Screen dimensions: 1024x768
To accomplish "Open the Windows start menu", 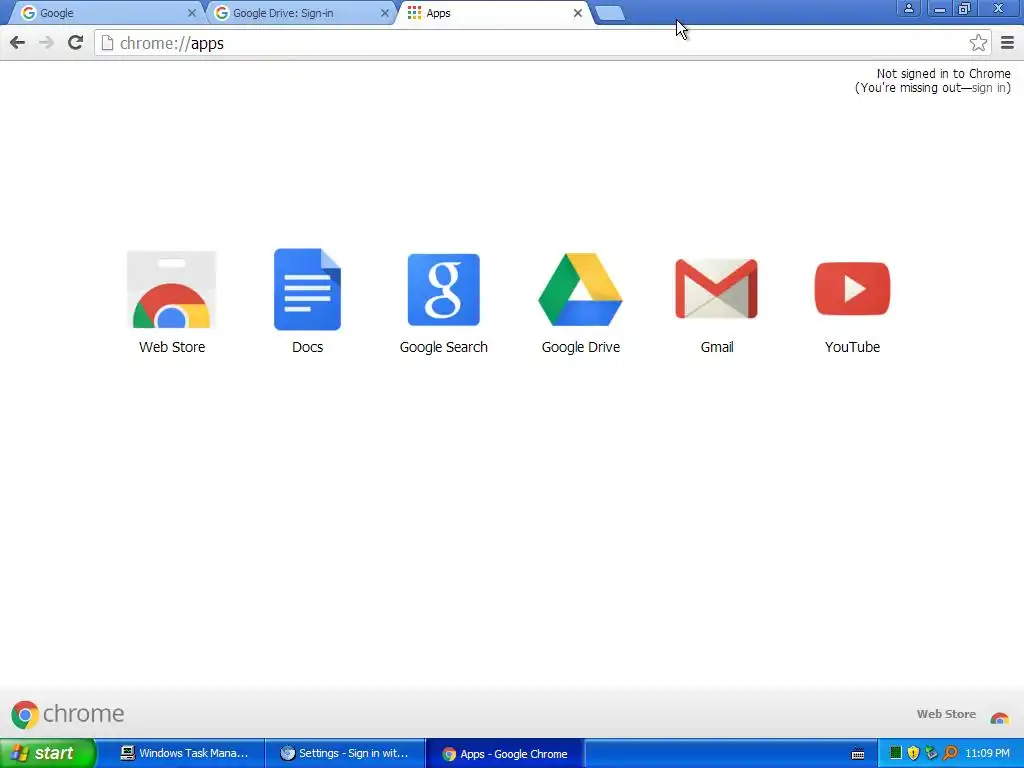I will 47,754.
